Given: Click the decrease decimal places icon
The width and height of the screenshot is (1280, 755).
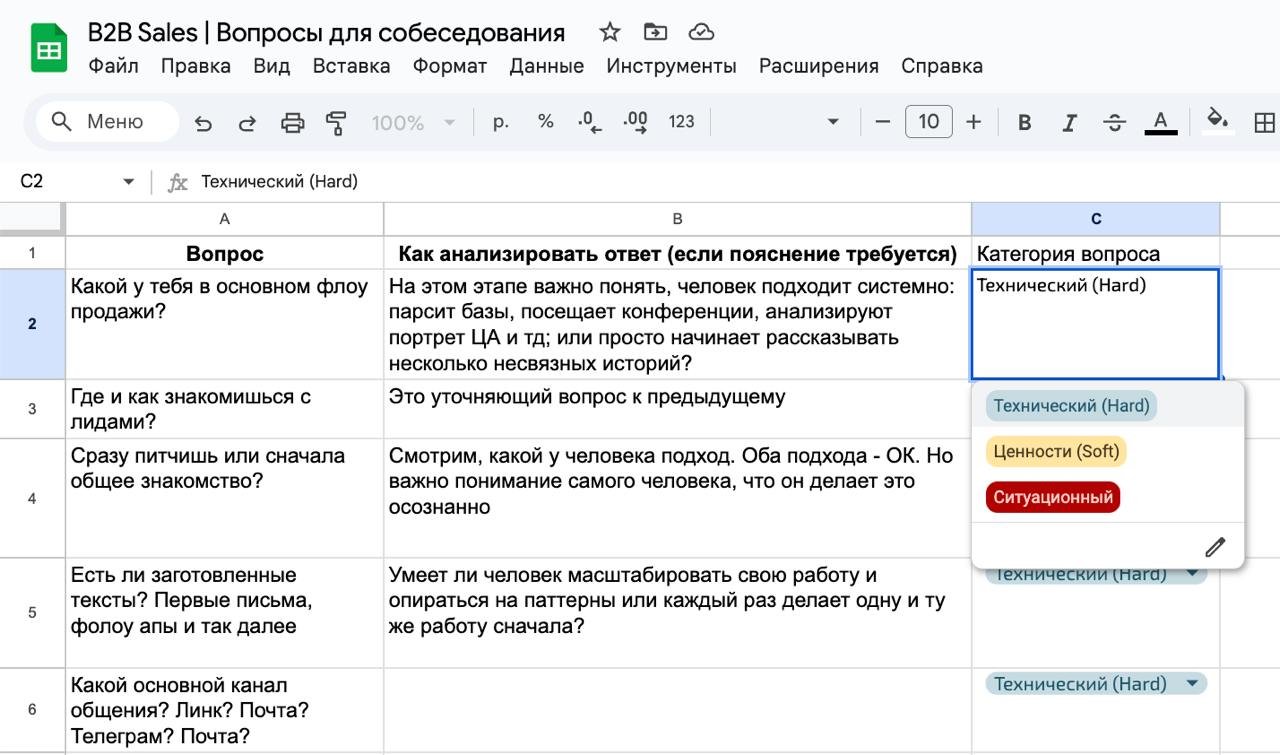Looking at the screenshot, I should 588,122.
